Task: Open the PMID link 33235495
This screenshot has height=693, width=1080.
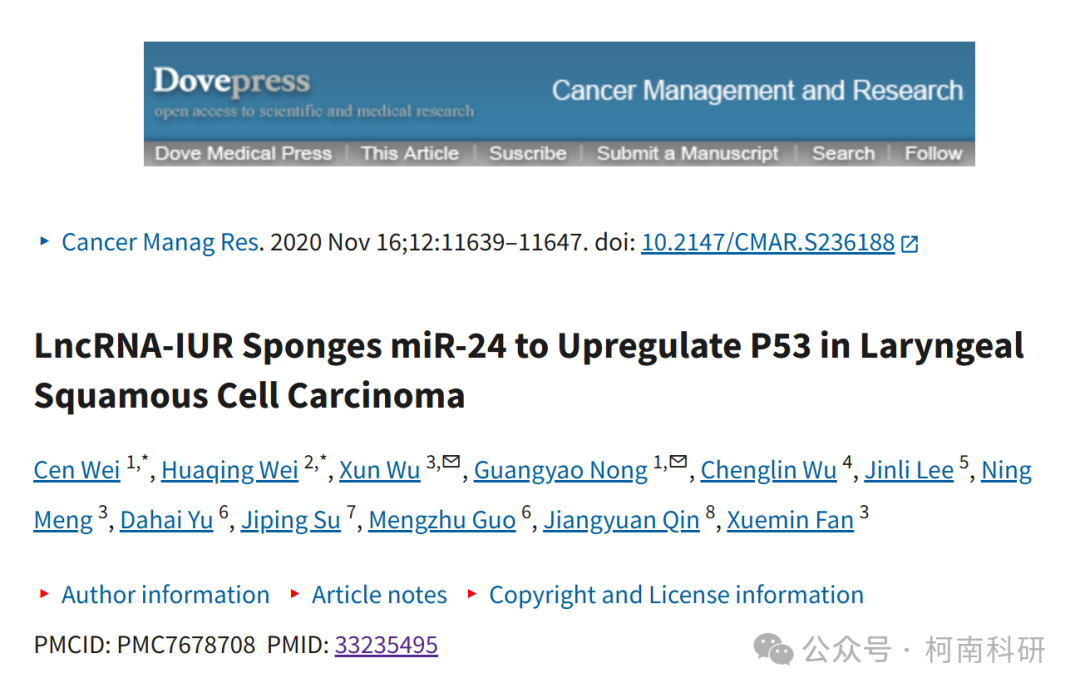Action: click(x=386, y=645)
